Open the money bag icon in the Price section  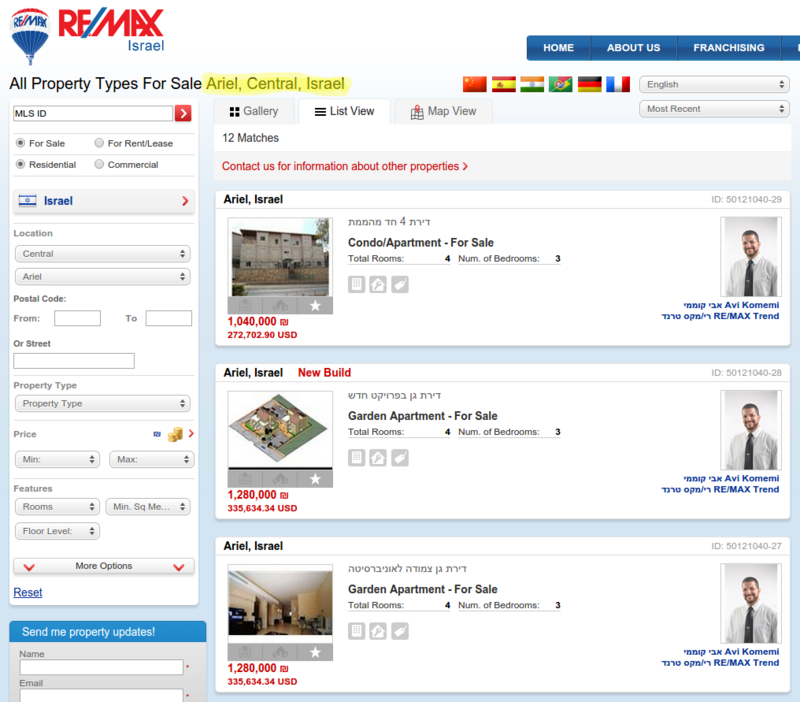[176, 434]
